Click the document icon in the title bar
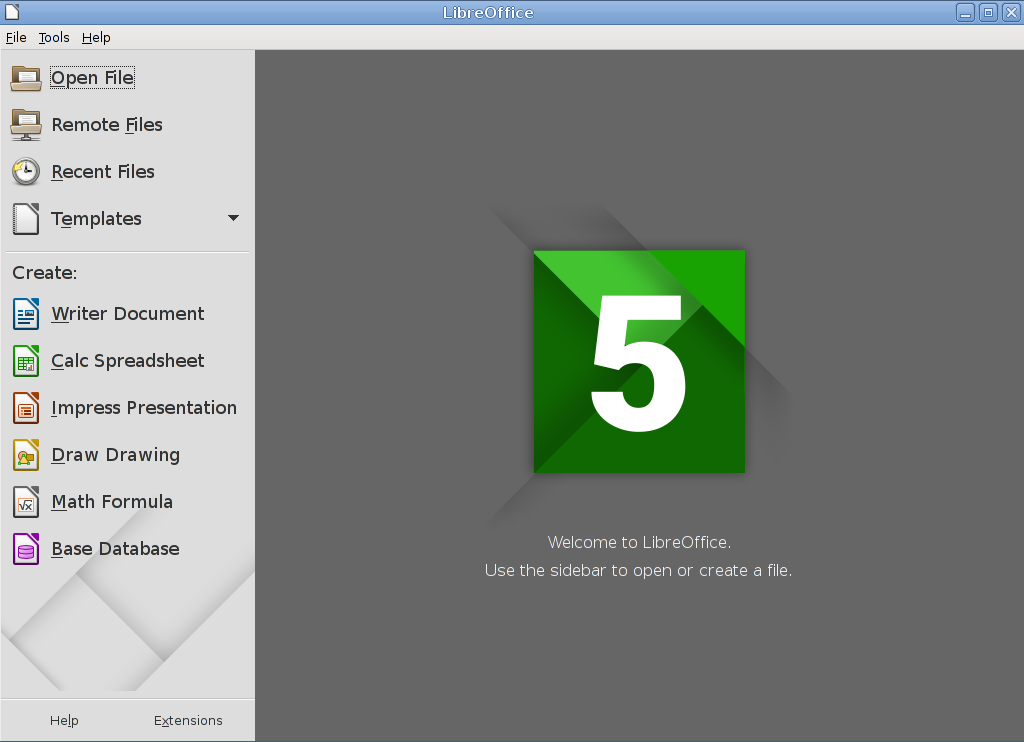The height and width of the screenshot is (742, 1024). [12, 12]
